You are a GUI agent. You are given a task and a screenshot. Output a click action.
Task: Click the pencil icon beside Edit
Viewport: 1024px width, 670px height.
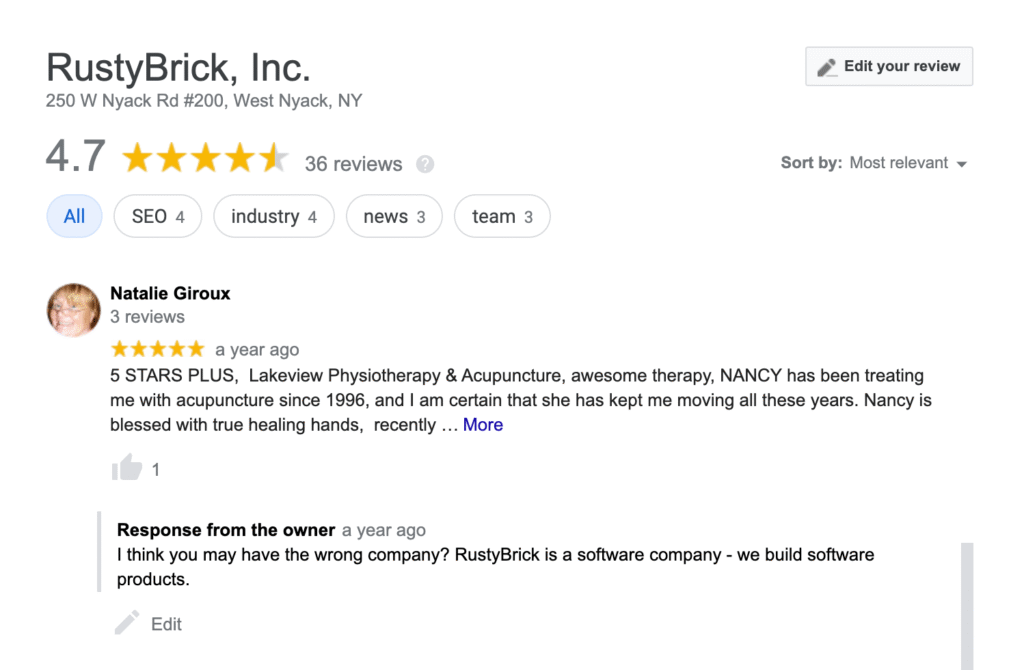pyautogui.click(x=127, y=624)
